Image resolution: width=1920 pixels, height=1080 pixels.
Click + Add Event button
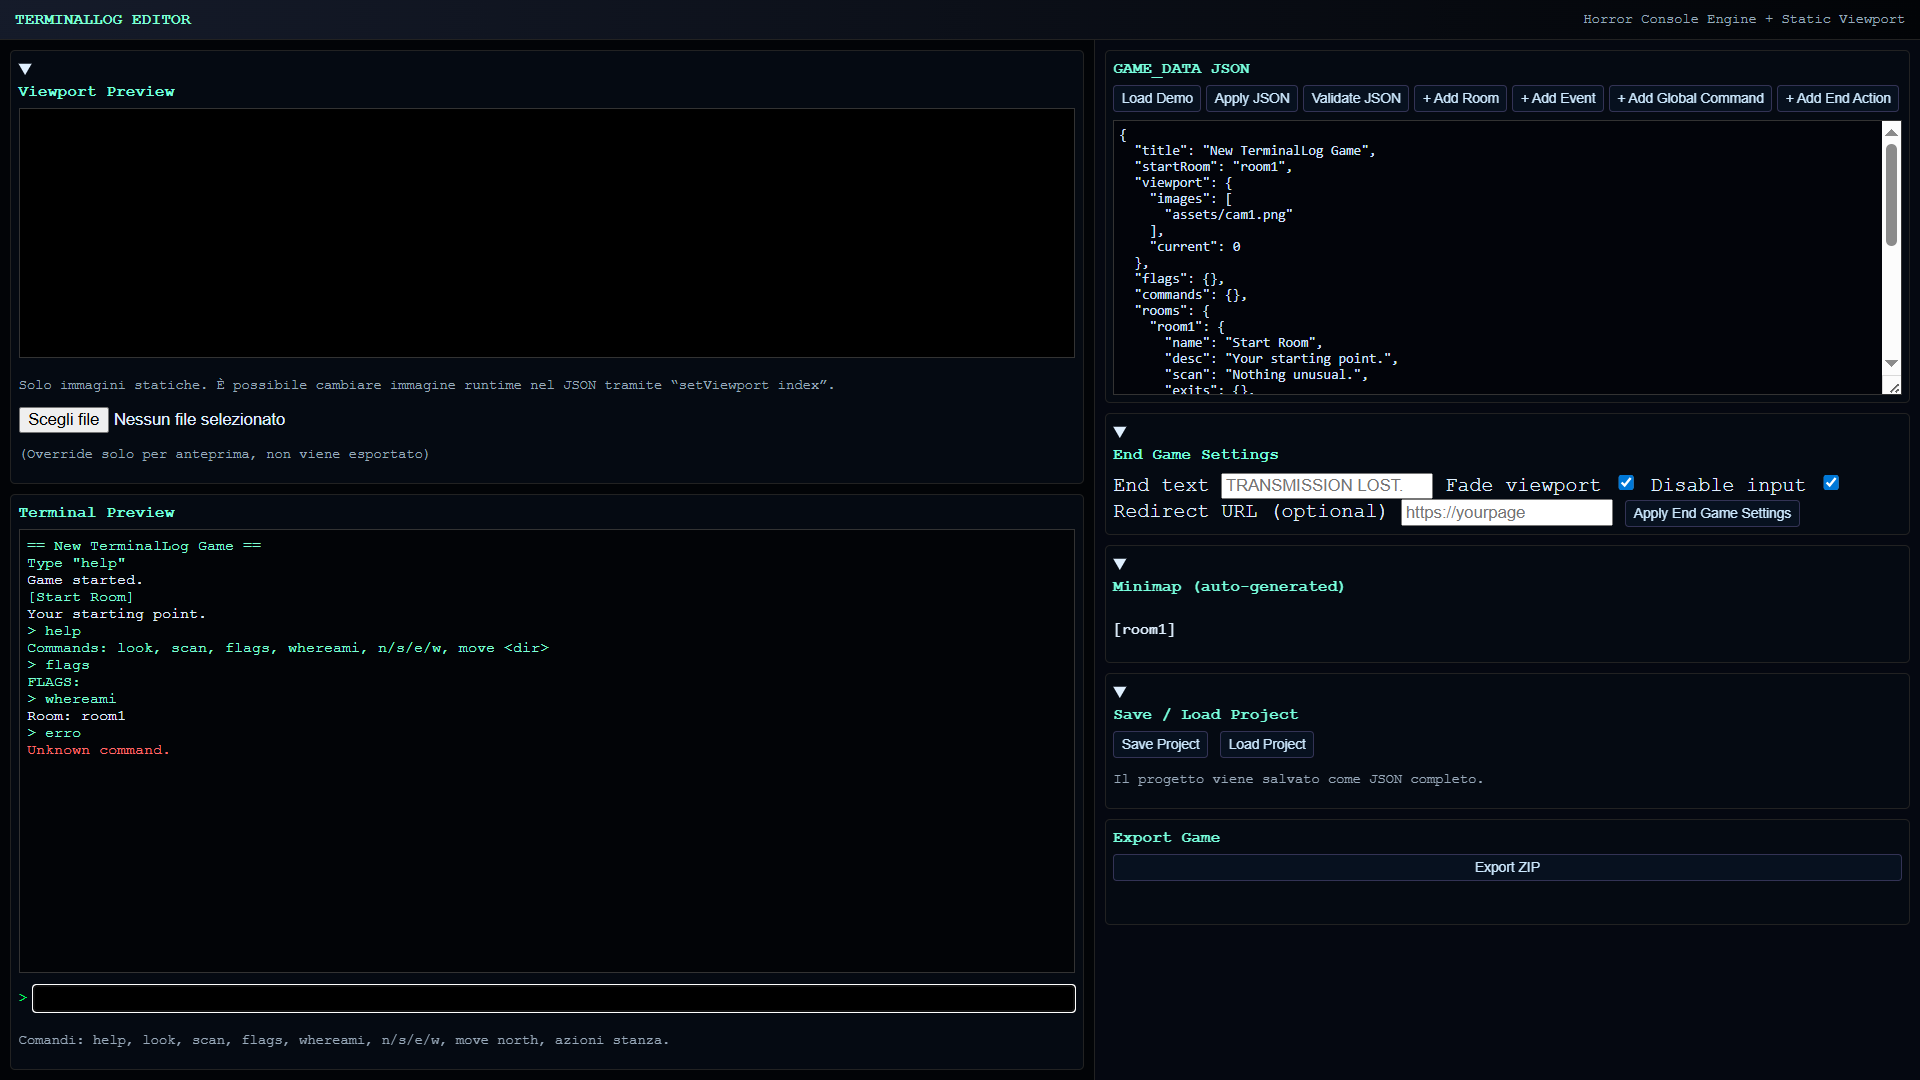click(1557, 98)
